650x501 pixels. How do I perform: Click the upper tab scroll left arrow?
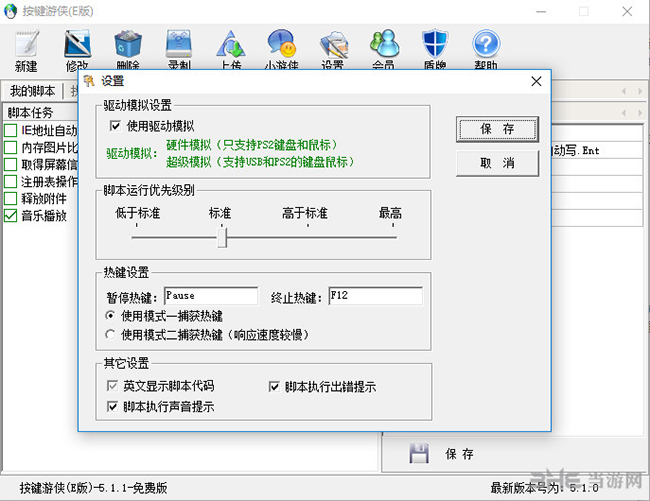[x=623, y=91]
